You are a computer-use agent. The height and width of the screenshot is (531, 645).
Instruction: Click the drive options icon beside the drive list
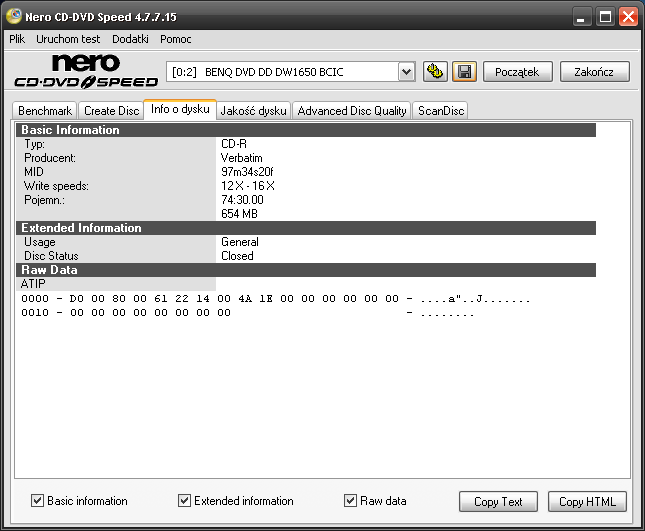click(435, 72)
